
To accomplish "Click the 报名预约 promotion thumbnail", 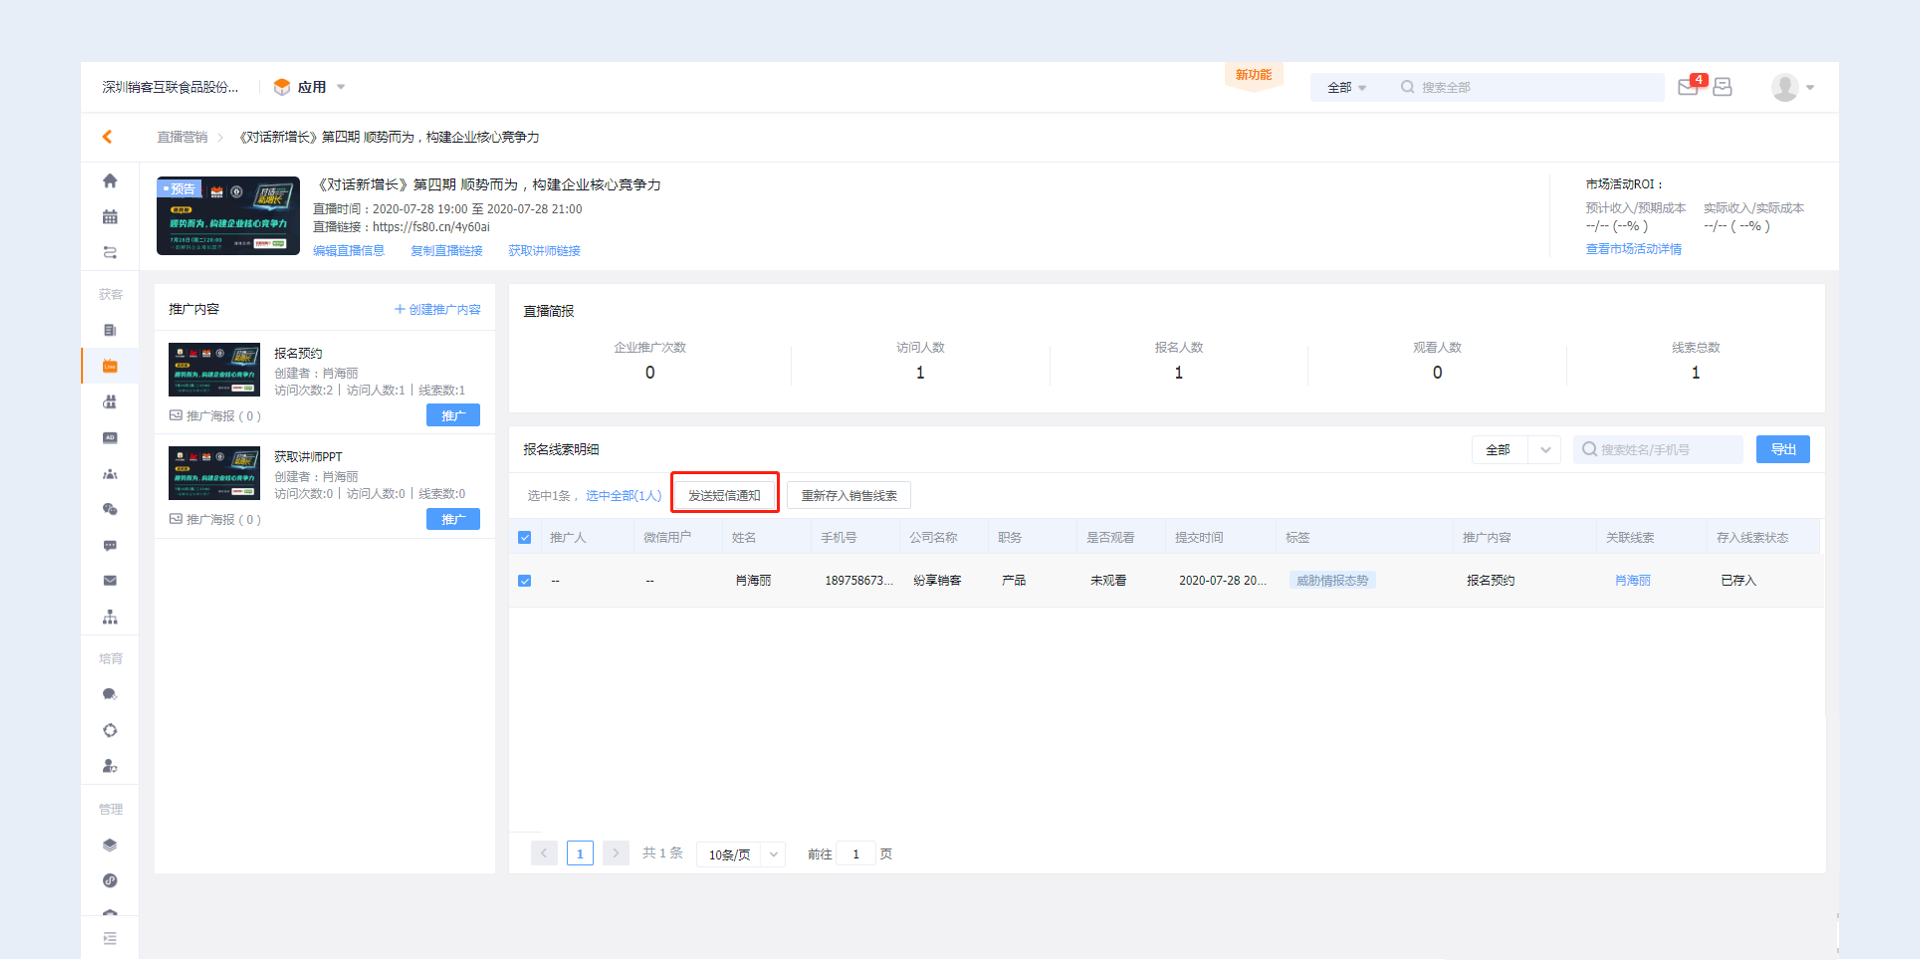I will [x=214, y=370].
